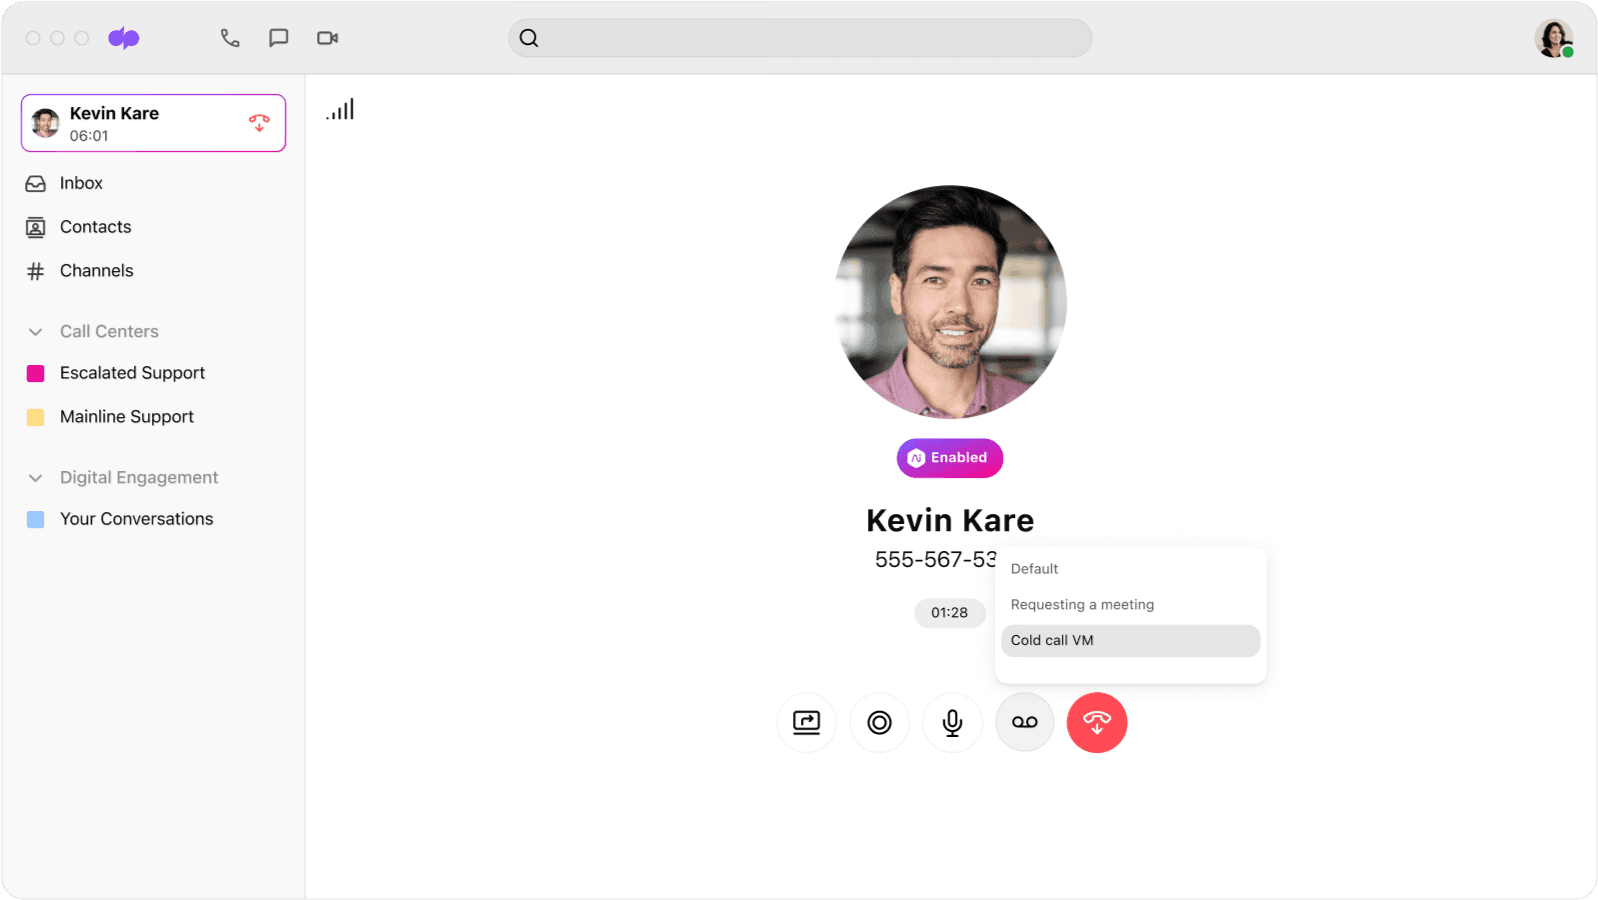Open the phone dialer icon in top bar

[230, 38]
